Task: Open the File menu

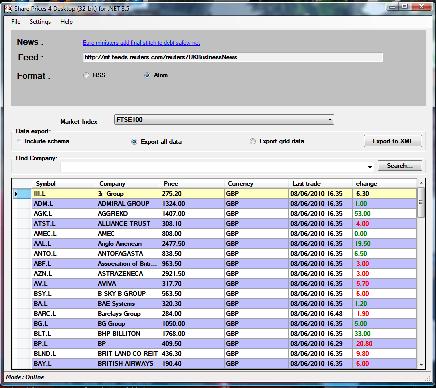Action: tap(15, 22)
